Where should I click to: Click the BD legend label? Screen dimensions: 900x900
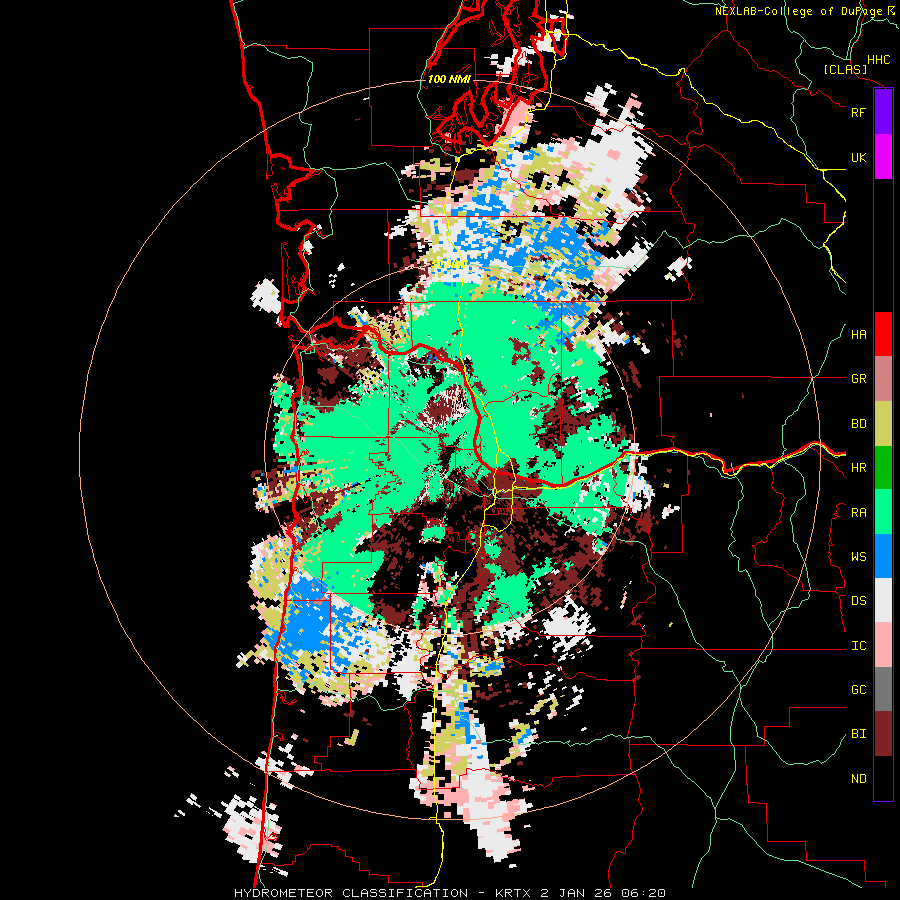tap(858, 424)
